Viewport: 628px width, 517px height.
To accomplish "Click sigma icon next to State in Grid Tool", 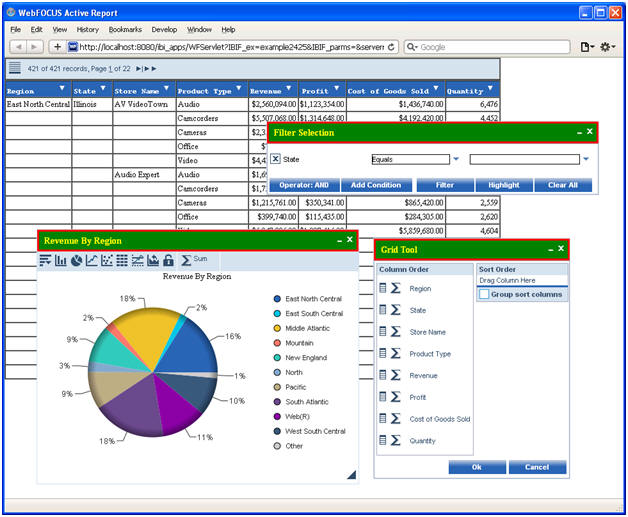I will (x=396, y=310).
